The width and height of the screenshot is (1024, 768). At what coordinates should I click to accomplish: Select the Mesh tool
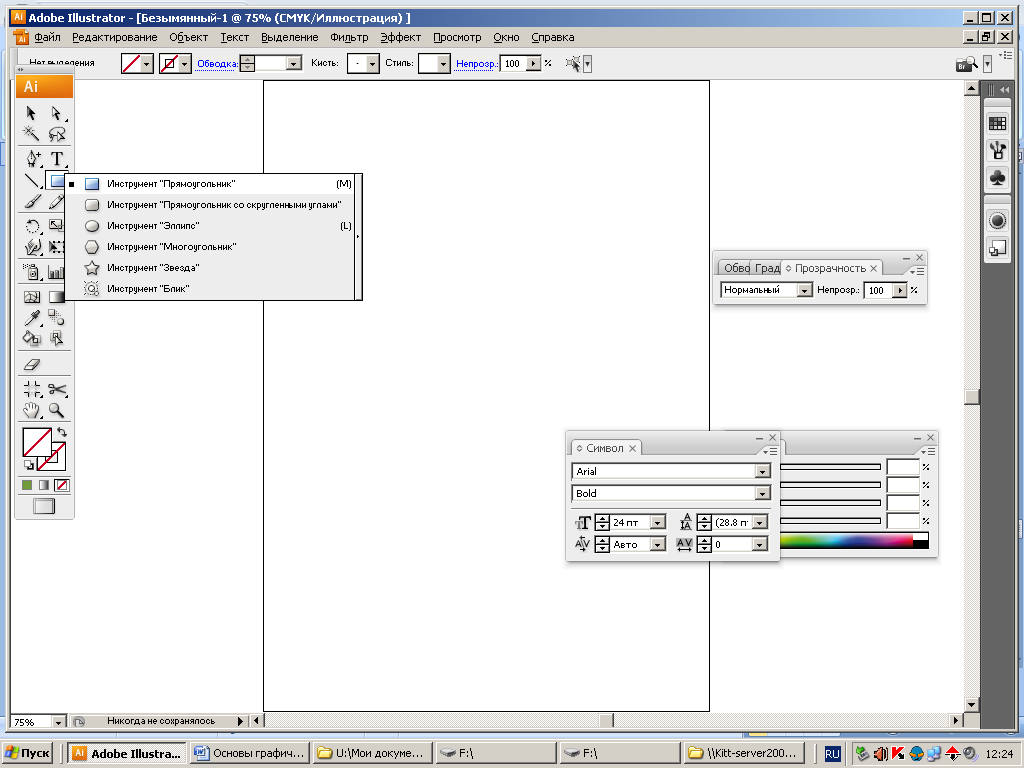tap(32, 297)
